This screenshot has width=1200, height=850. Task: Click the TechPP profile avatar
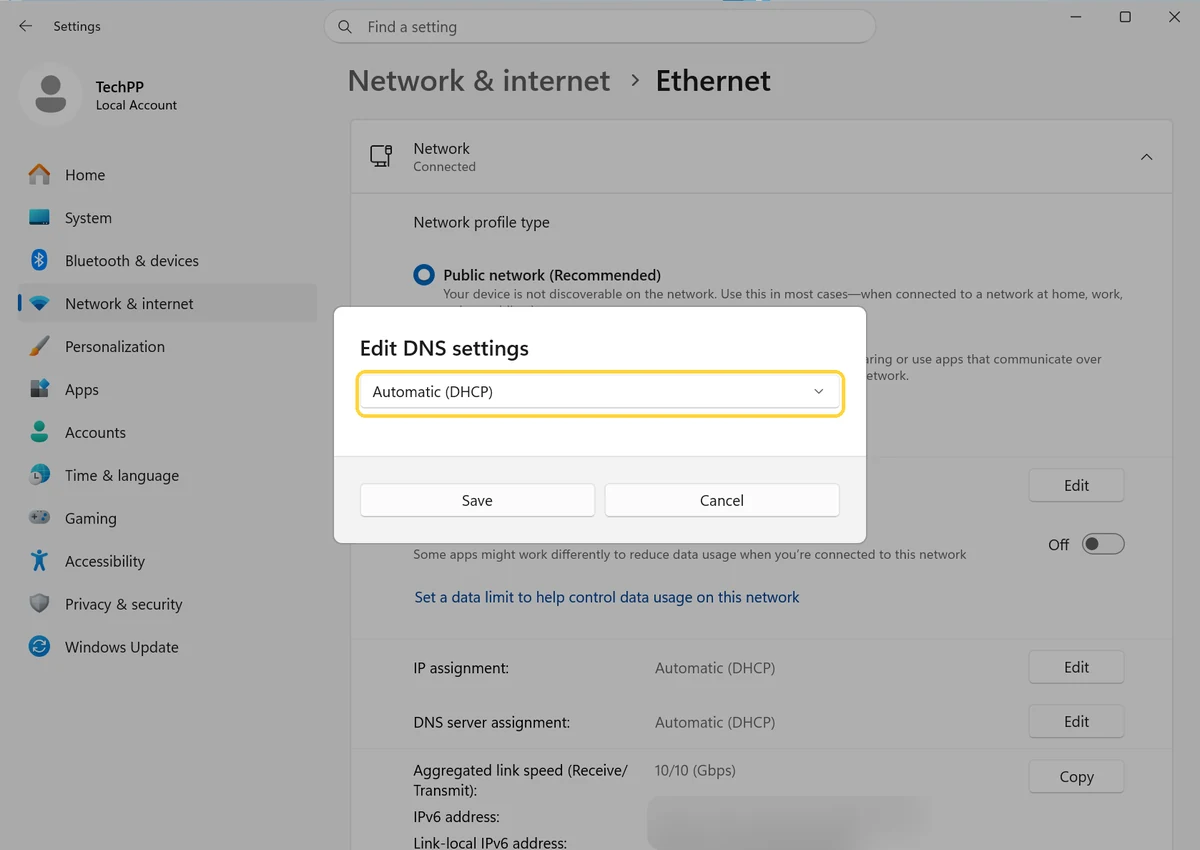[49, 95]
